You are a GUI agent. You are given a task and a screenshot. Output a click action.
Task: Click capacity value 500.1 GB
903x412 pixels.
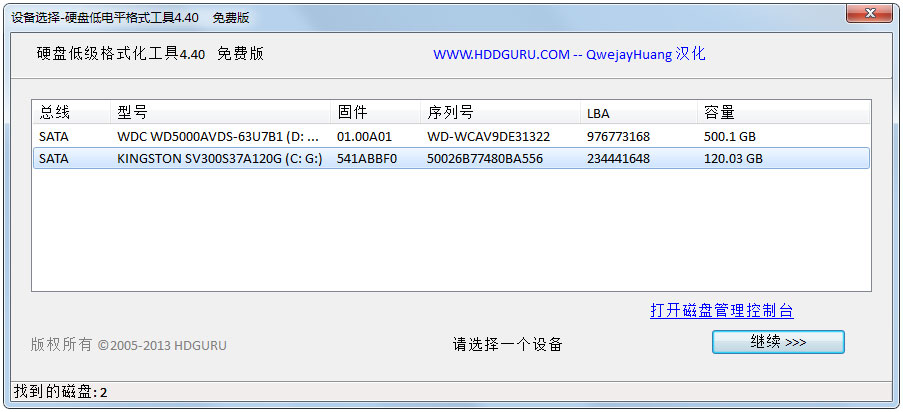730,137
